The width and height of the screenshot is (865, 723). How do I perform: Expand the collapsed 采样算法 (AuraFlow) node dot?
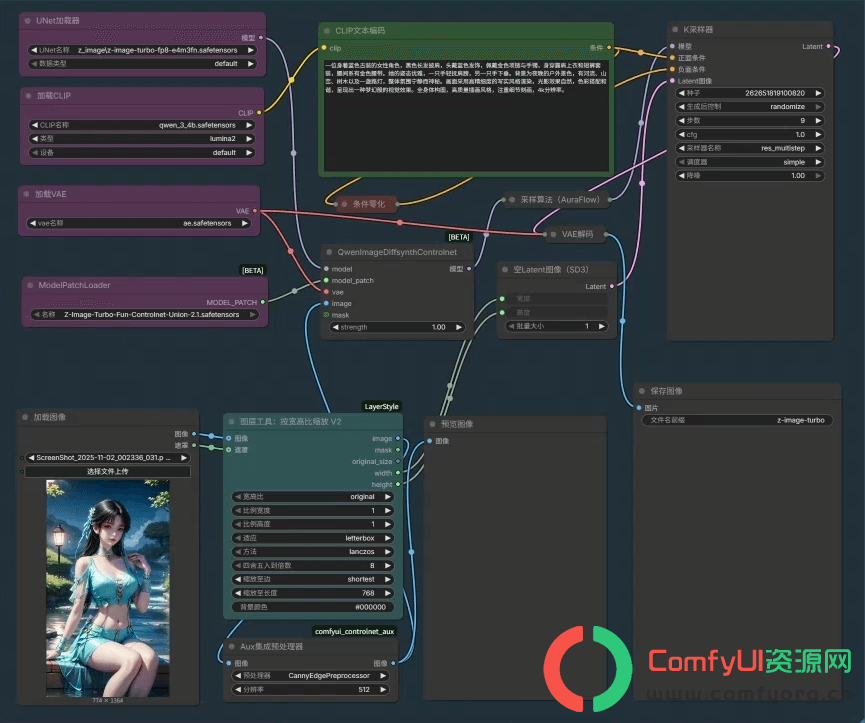click(512, 200)
